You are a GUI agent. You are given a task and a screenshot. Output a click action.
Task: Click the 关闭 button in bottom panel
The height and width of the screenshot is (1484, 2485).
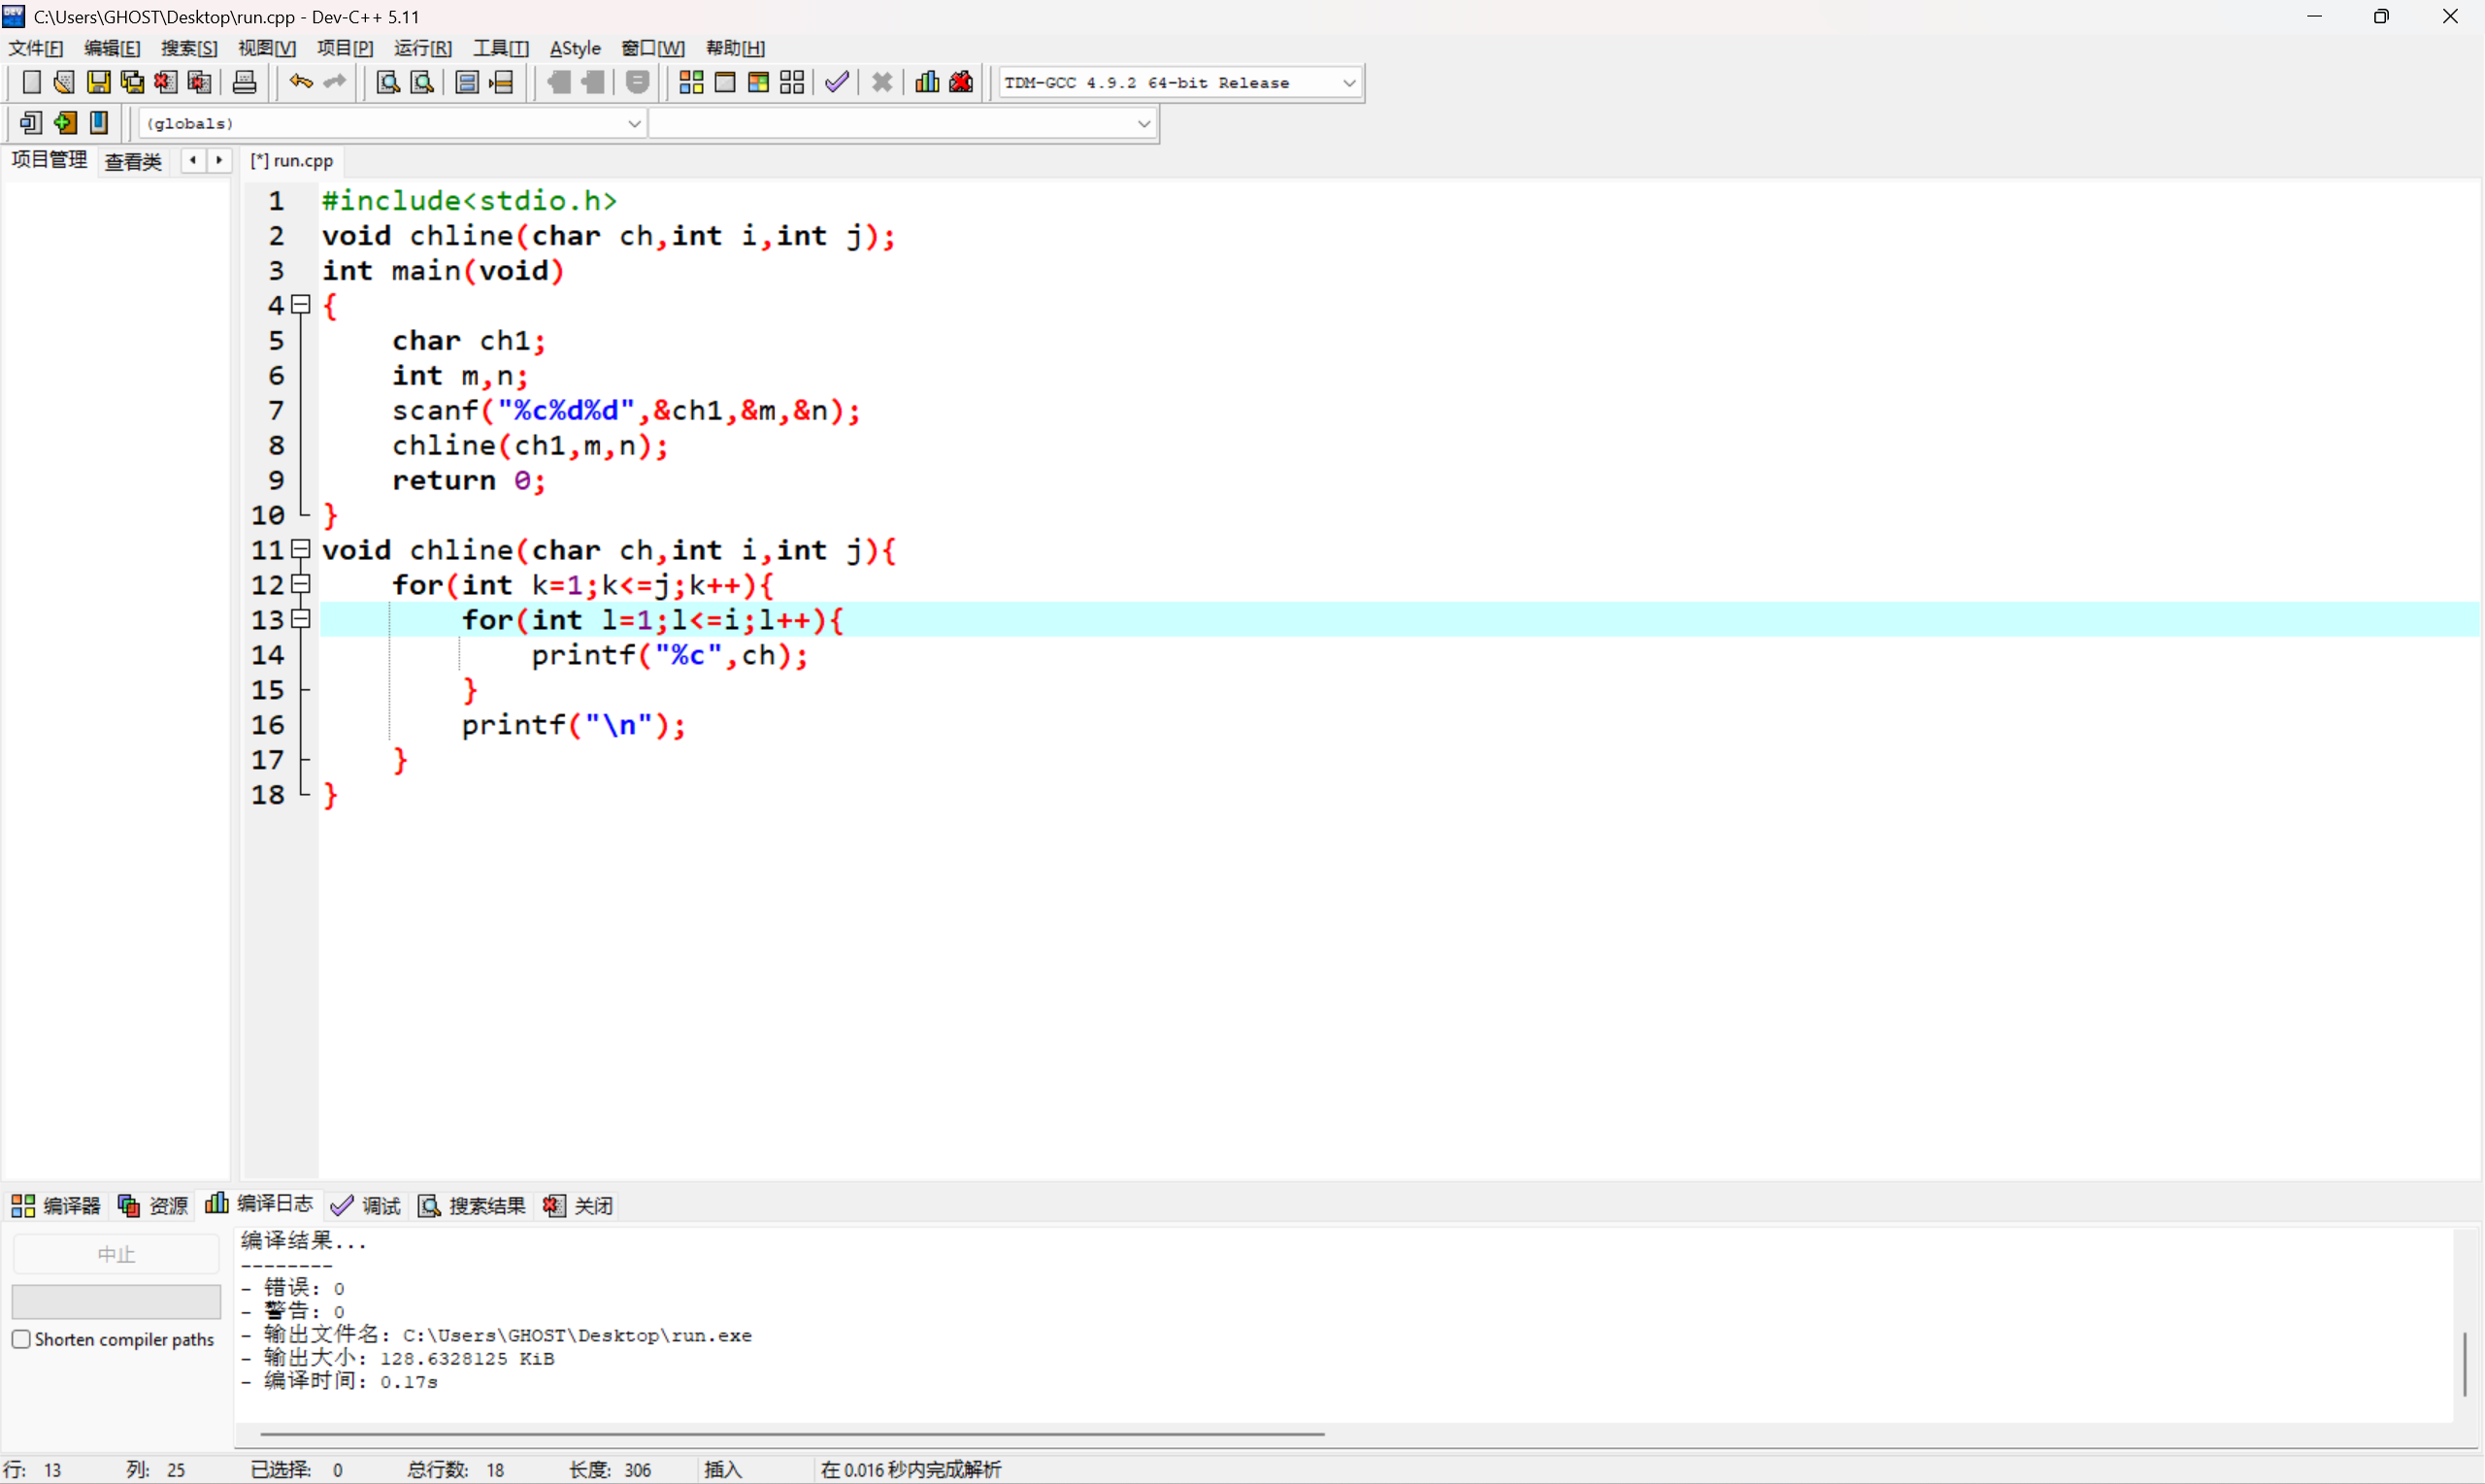(x=579, y=1205)
